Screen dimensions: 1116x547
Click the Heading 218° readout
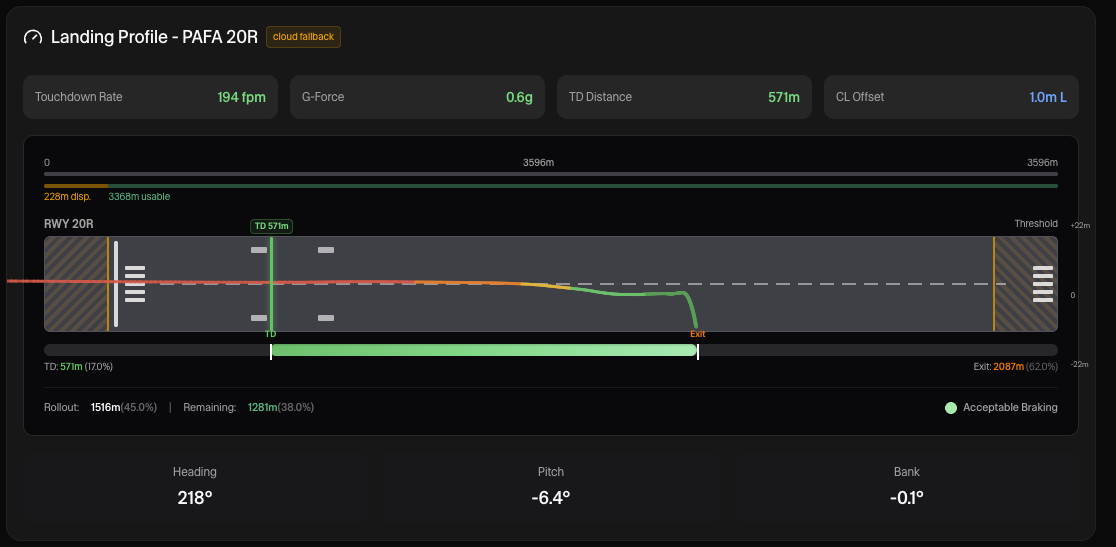tap(194, 487)
